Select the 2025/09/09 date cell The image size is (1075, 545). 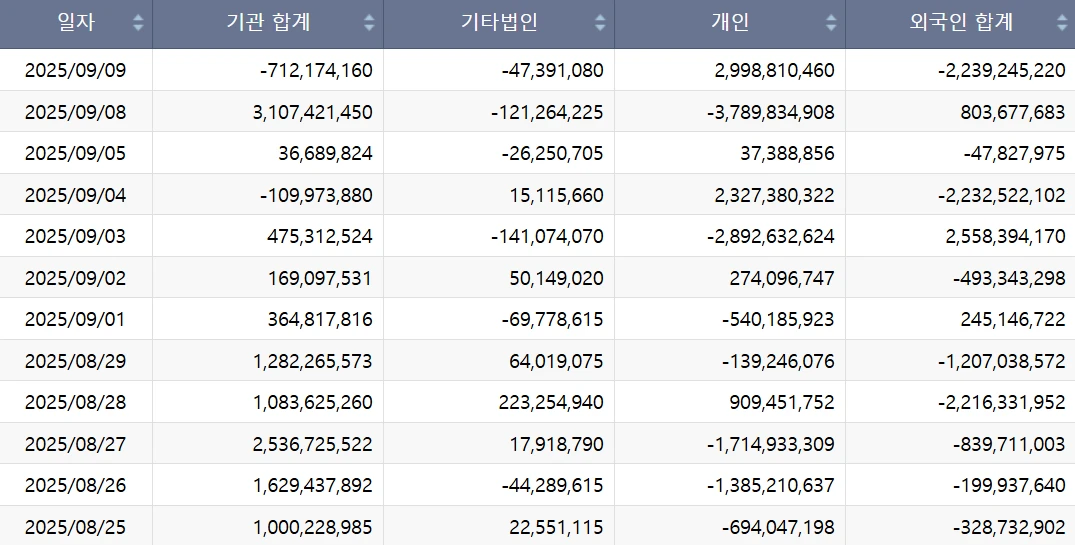click(x=76, y=71)
